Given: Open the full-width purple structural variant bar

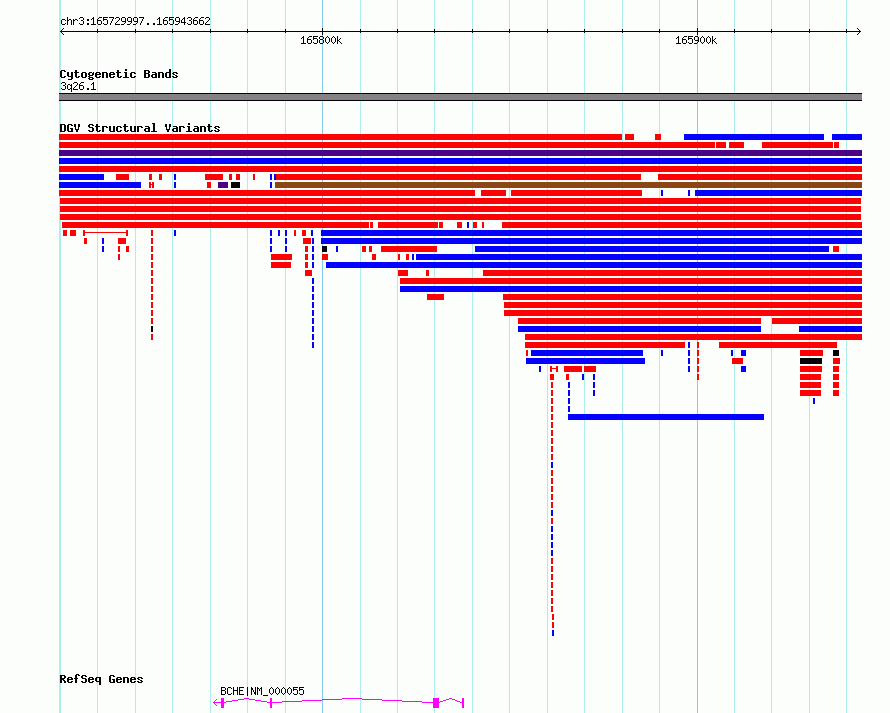Looking at the screenshot, I should (x=460, y=153).
